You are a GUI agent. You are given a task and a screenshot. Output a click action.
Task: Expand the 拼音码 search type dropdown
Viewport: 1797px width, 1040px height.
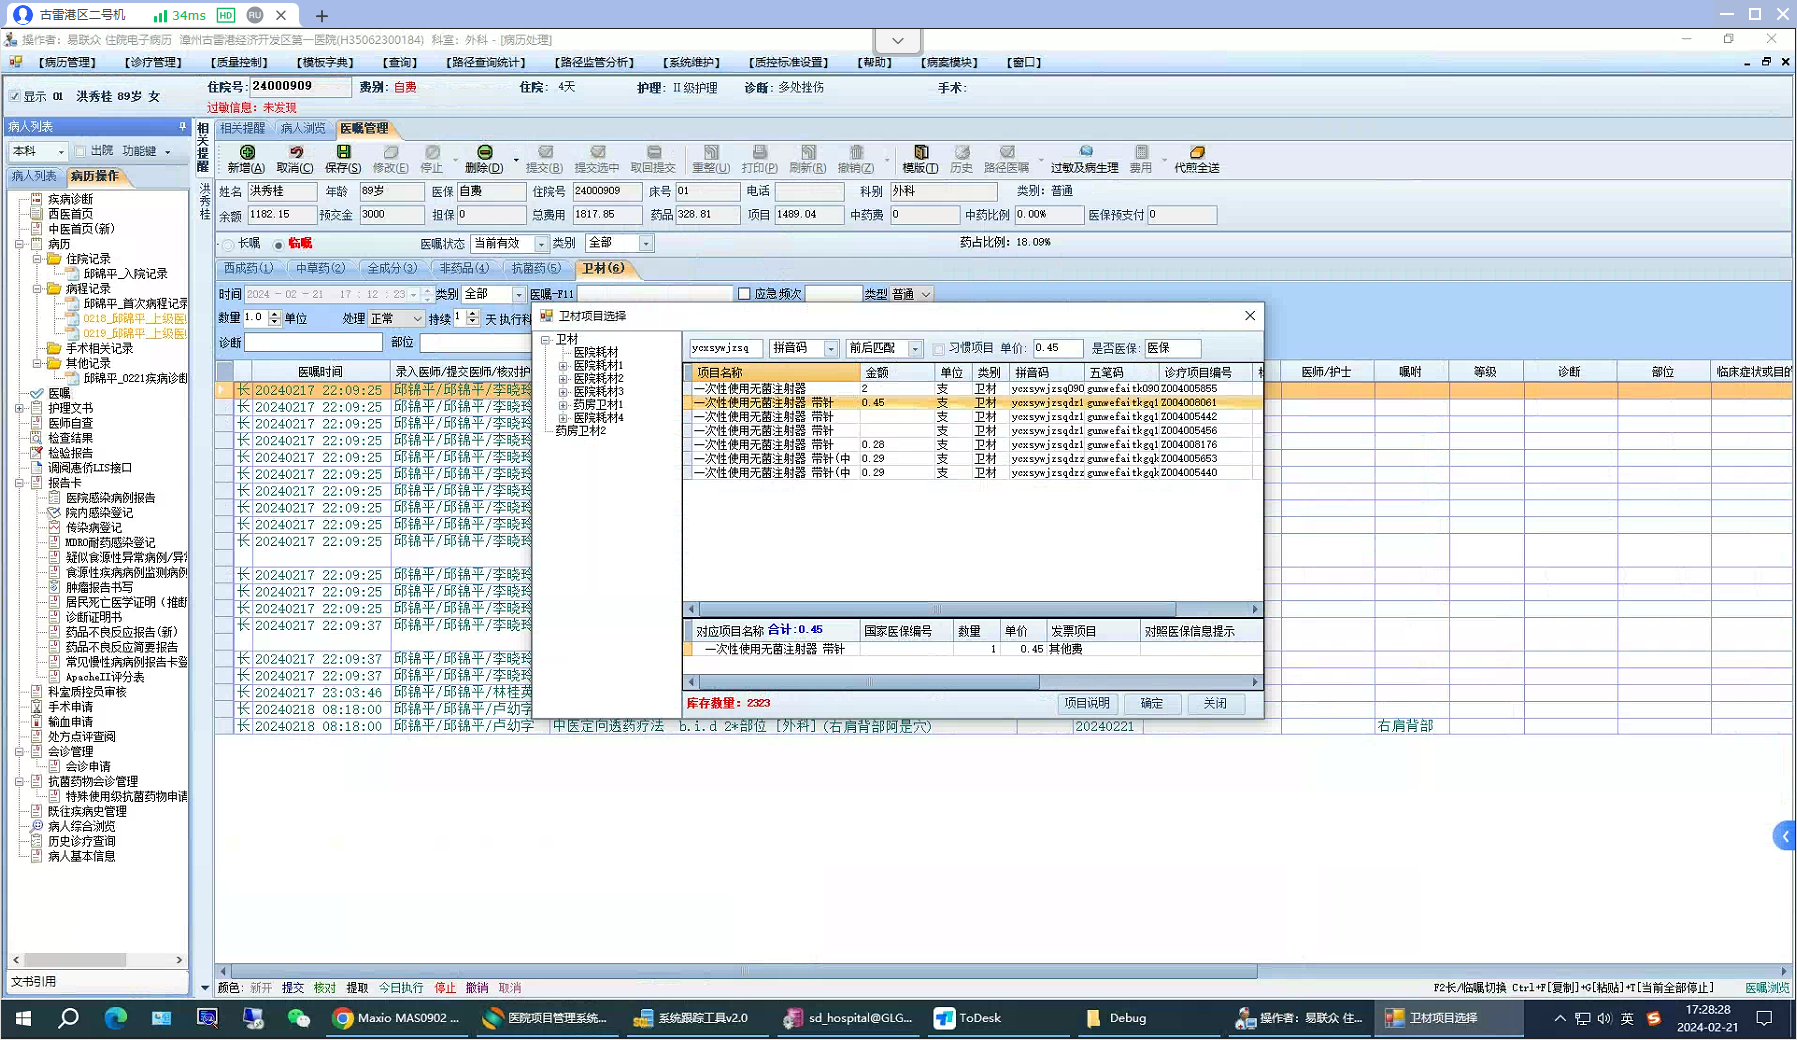830,348
